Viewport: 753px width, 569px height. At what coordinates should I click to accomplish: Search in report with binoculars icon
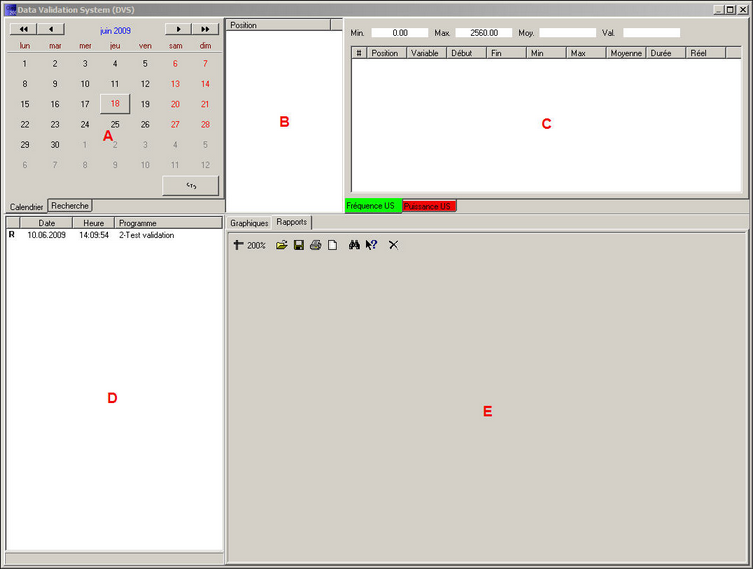point(354,245)
